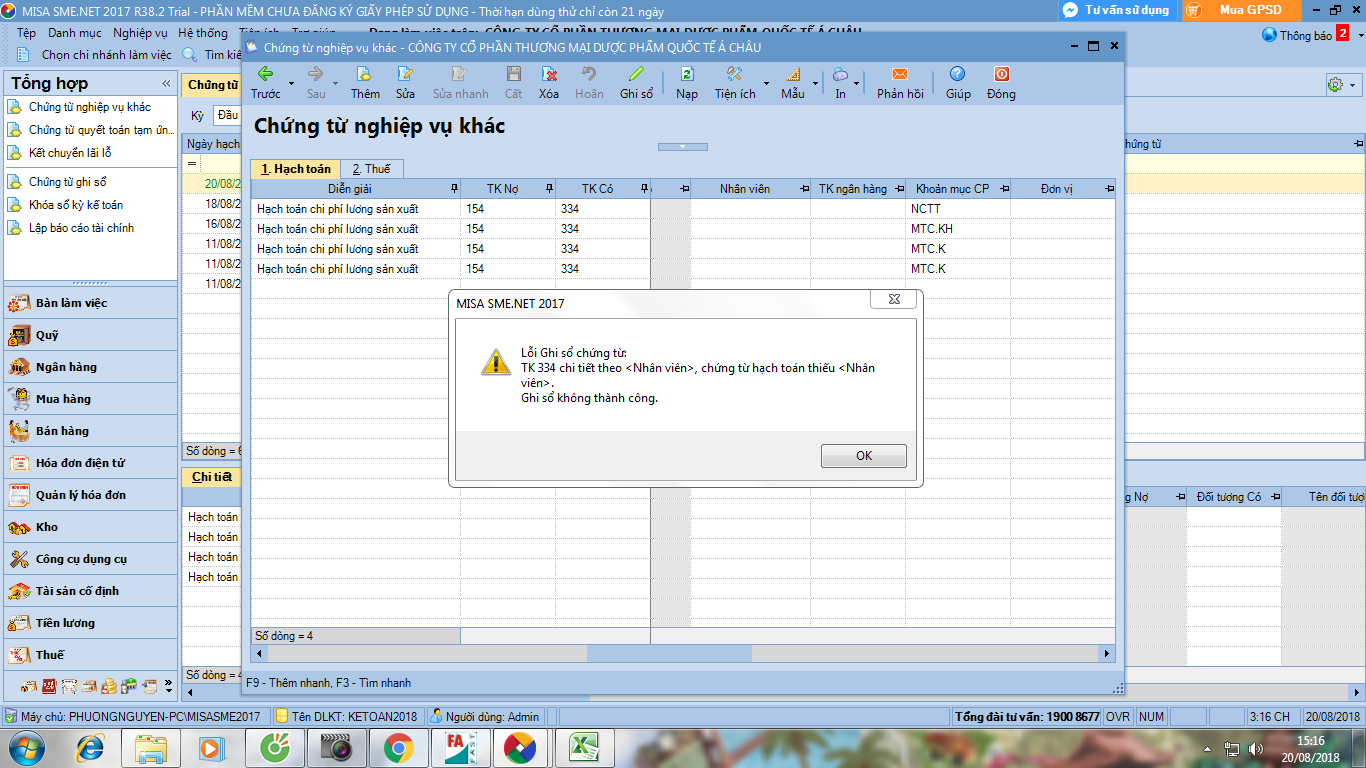Expand the In print dropdown arrow

(857, 83)
